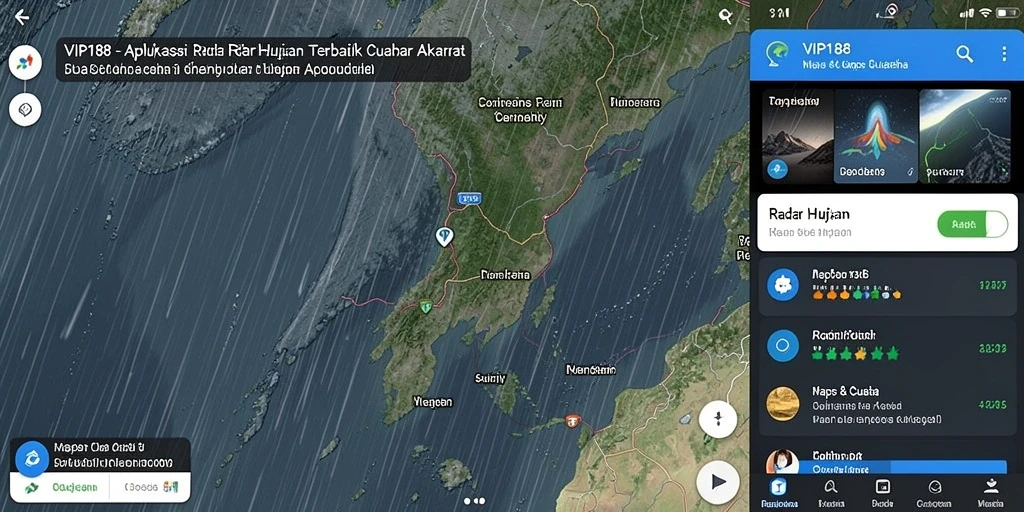Image resolution: width=1024 pixels, height=512 pixels.
Task: Select the green value at the end of the first list row
Action: click(x=993, y=285)
